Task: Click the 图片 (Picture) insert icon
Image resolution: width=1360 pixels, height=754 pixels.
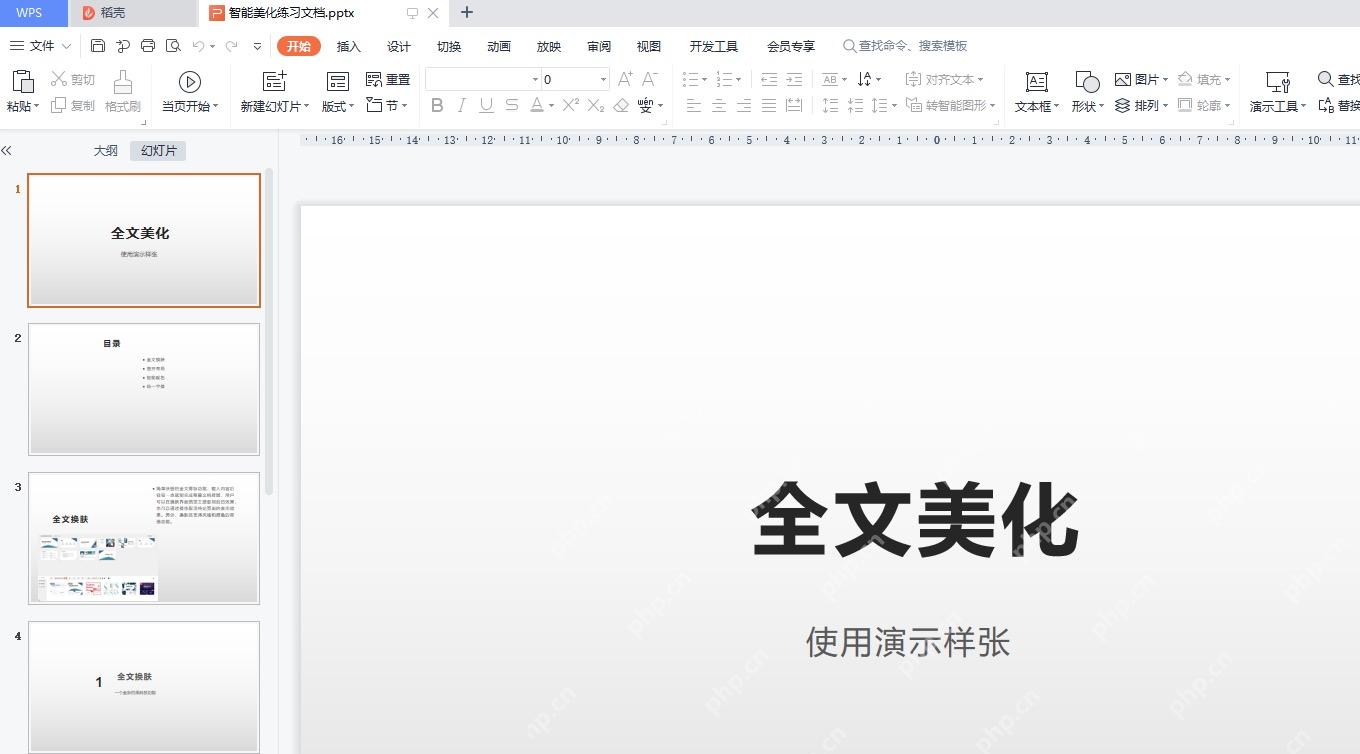Action: [x=1123, y=79]
